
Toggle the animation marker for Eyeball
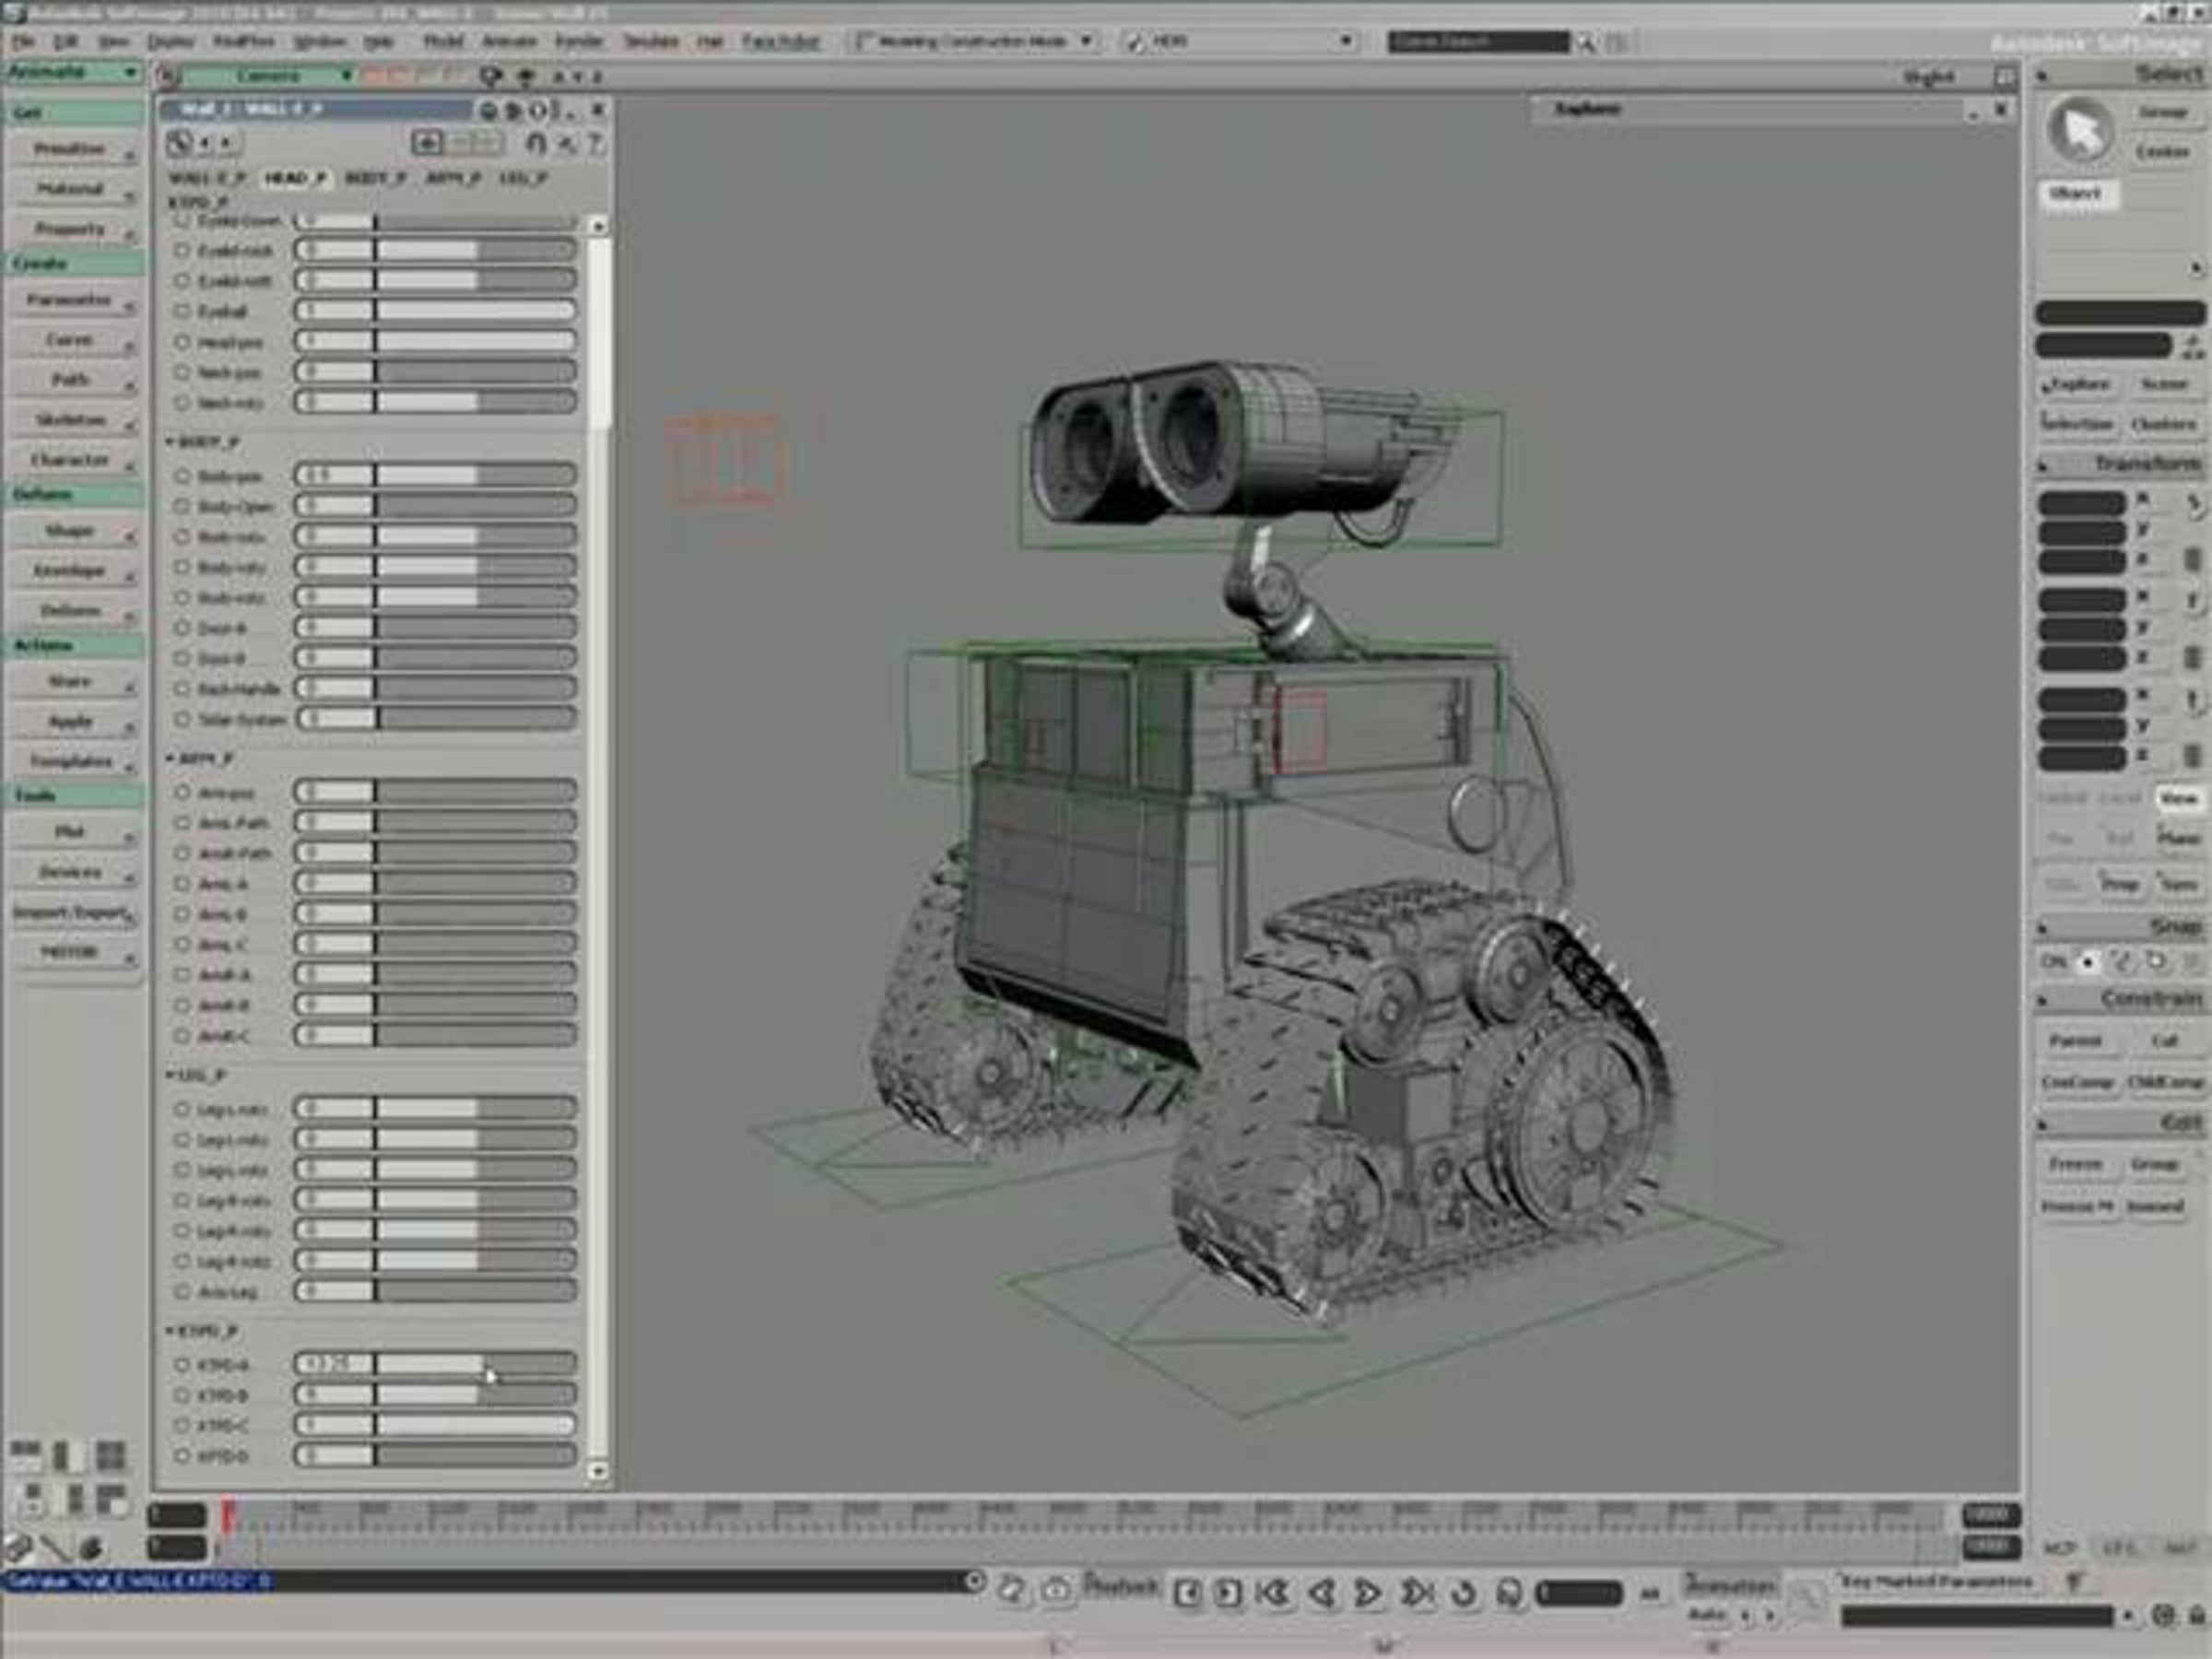pyautogui.click(x=182, y=311)
